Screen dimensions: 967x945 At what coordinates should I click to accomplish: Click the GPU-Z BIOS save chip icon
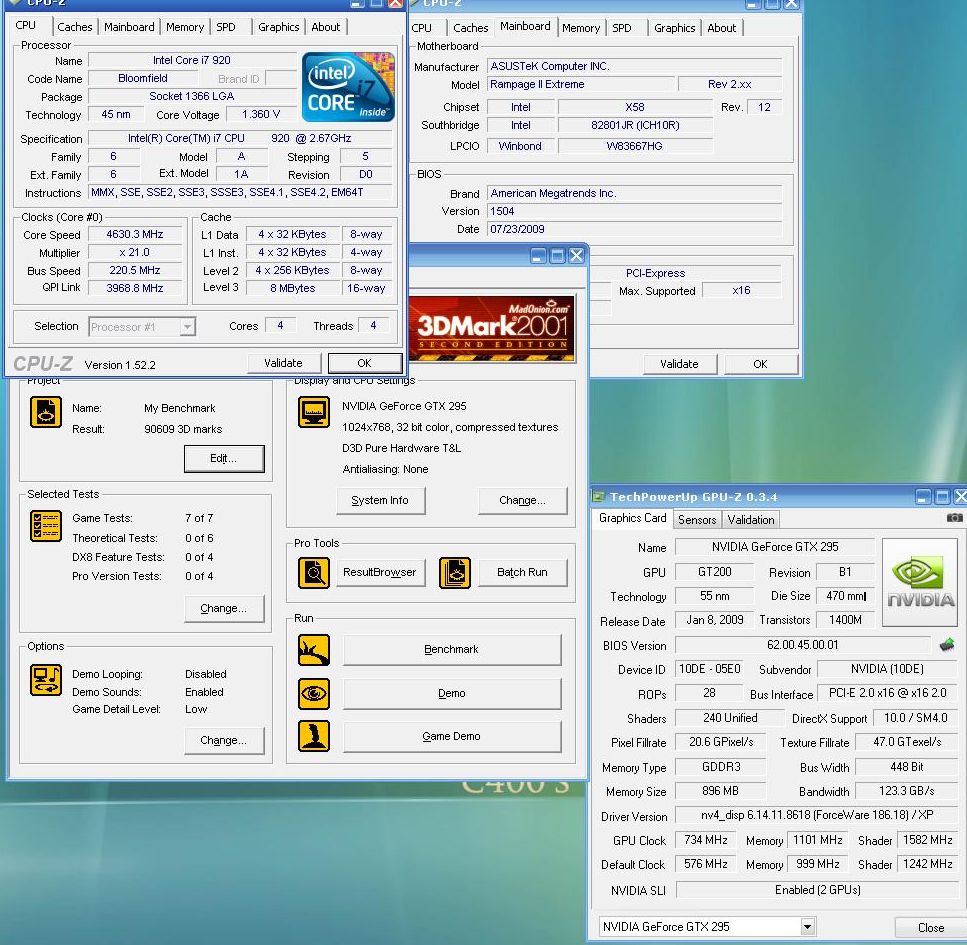coord(947,645)
